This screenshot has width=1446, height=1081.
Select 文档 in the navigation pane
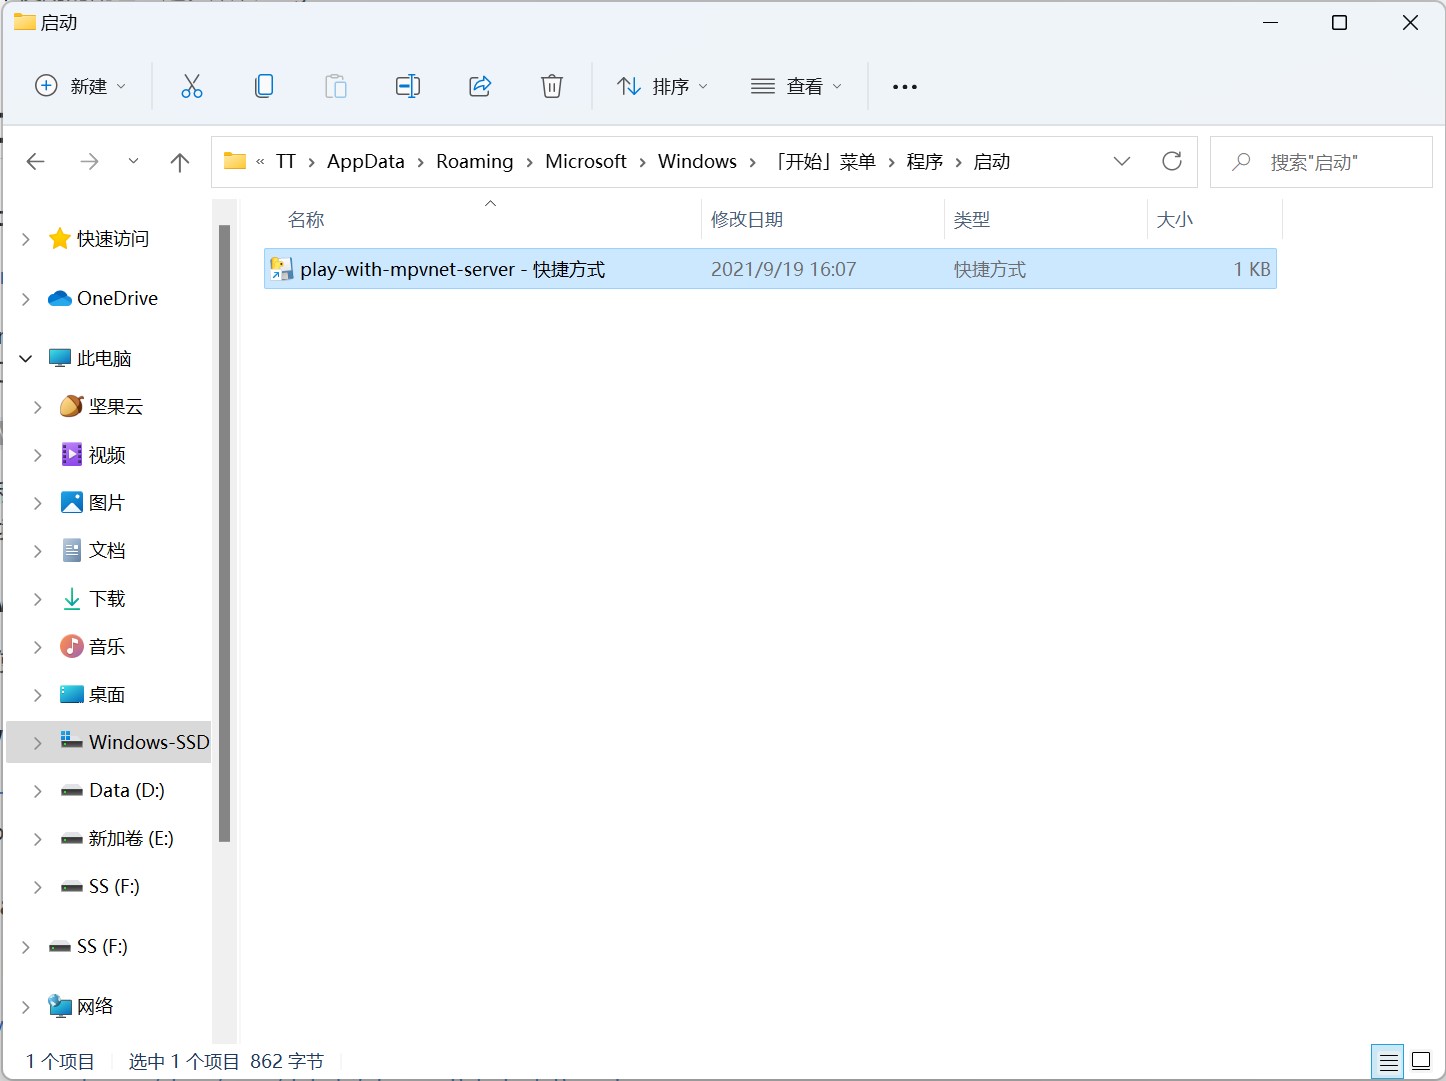point(108,550)
